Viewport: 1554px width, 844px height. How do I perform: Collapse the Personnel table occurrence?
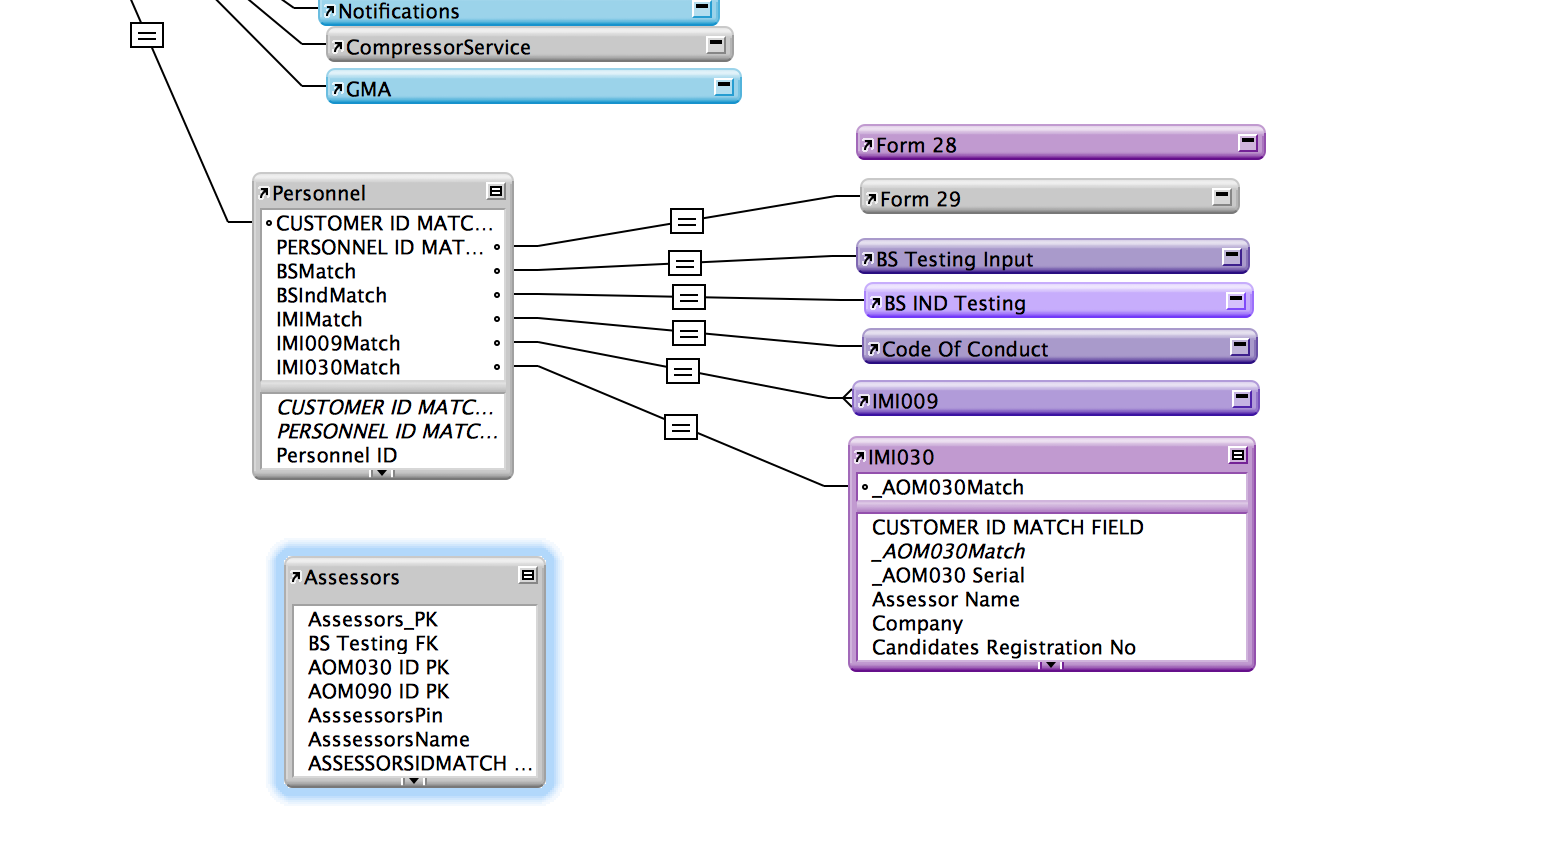pos(496,191)
